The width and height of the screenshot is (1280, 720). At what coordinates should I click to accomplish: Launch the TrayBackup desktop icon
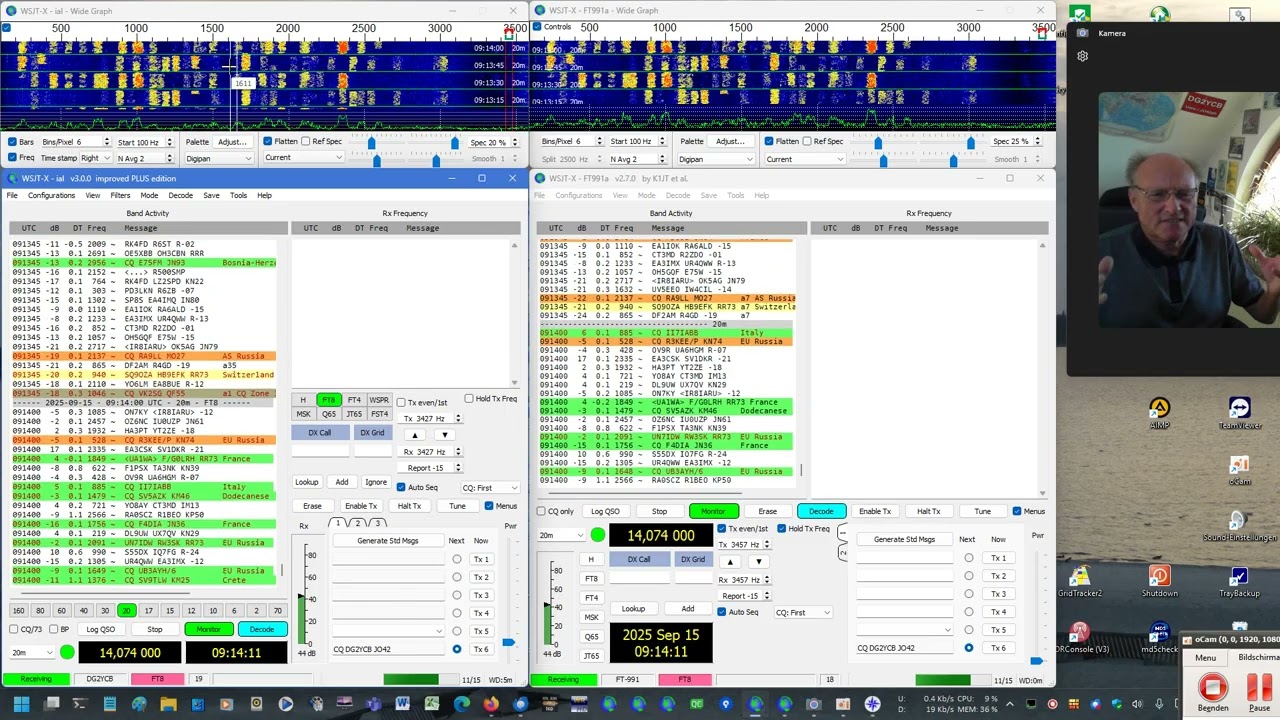[x=1239, y=582]
